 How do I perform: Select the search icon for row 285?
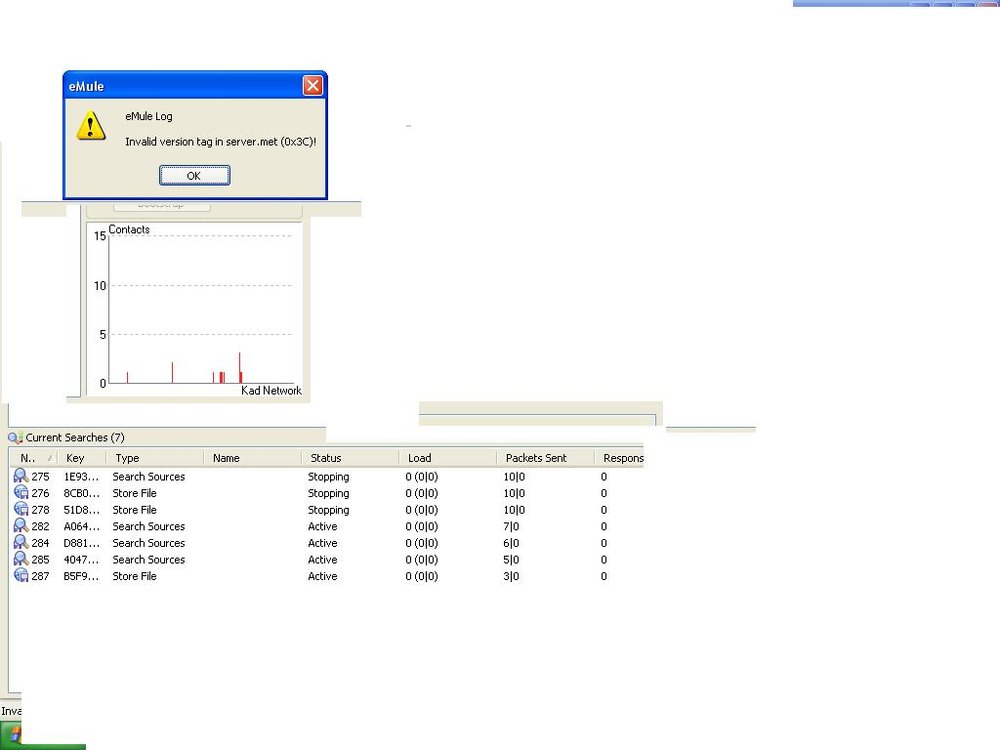[x=21, y=559]
